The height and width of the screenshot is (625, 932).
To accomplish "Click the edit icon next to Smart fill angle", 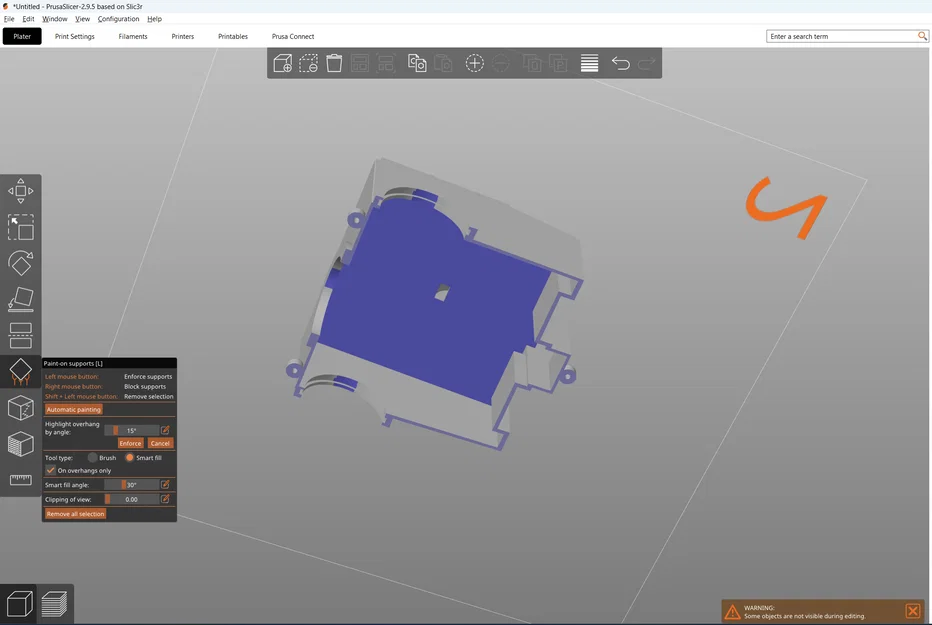I will pyautogui.click(x=165, y=485).
